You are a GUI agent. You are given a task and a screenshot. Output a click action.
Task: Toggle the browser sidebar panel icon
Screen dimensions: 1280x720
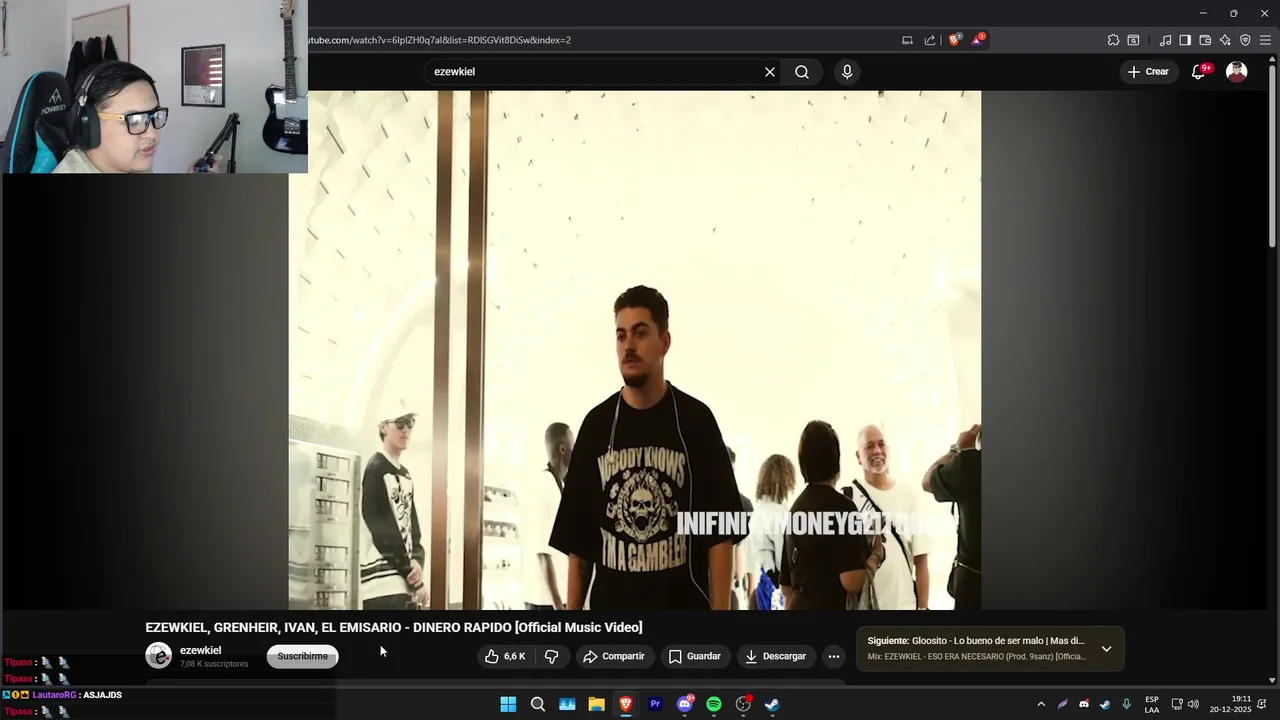coord(1185,40)
